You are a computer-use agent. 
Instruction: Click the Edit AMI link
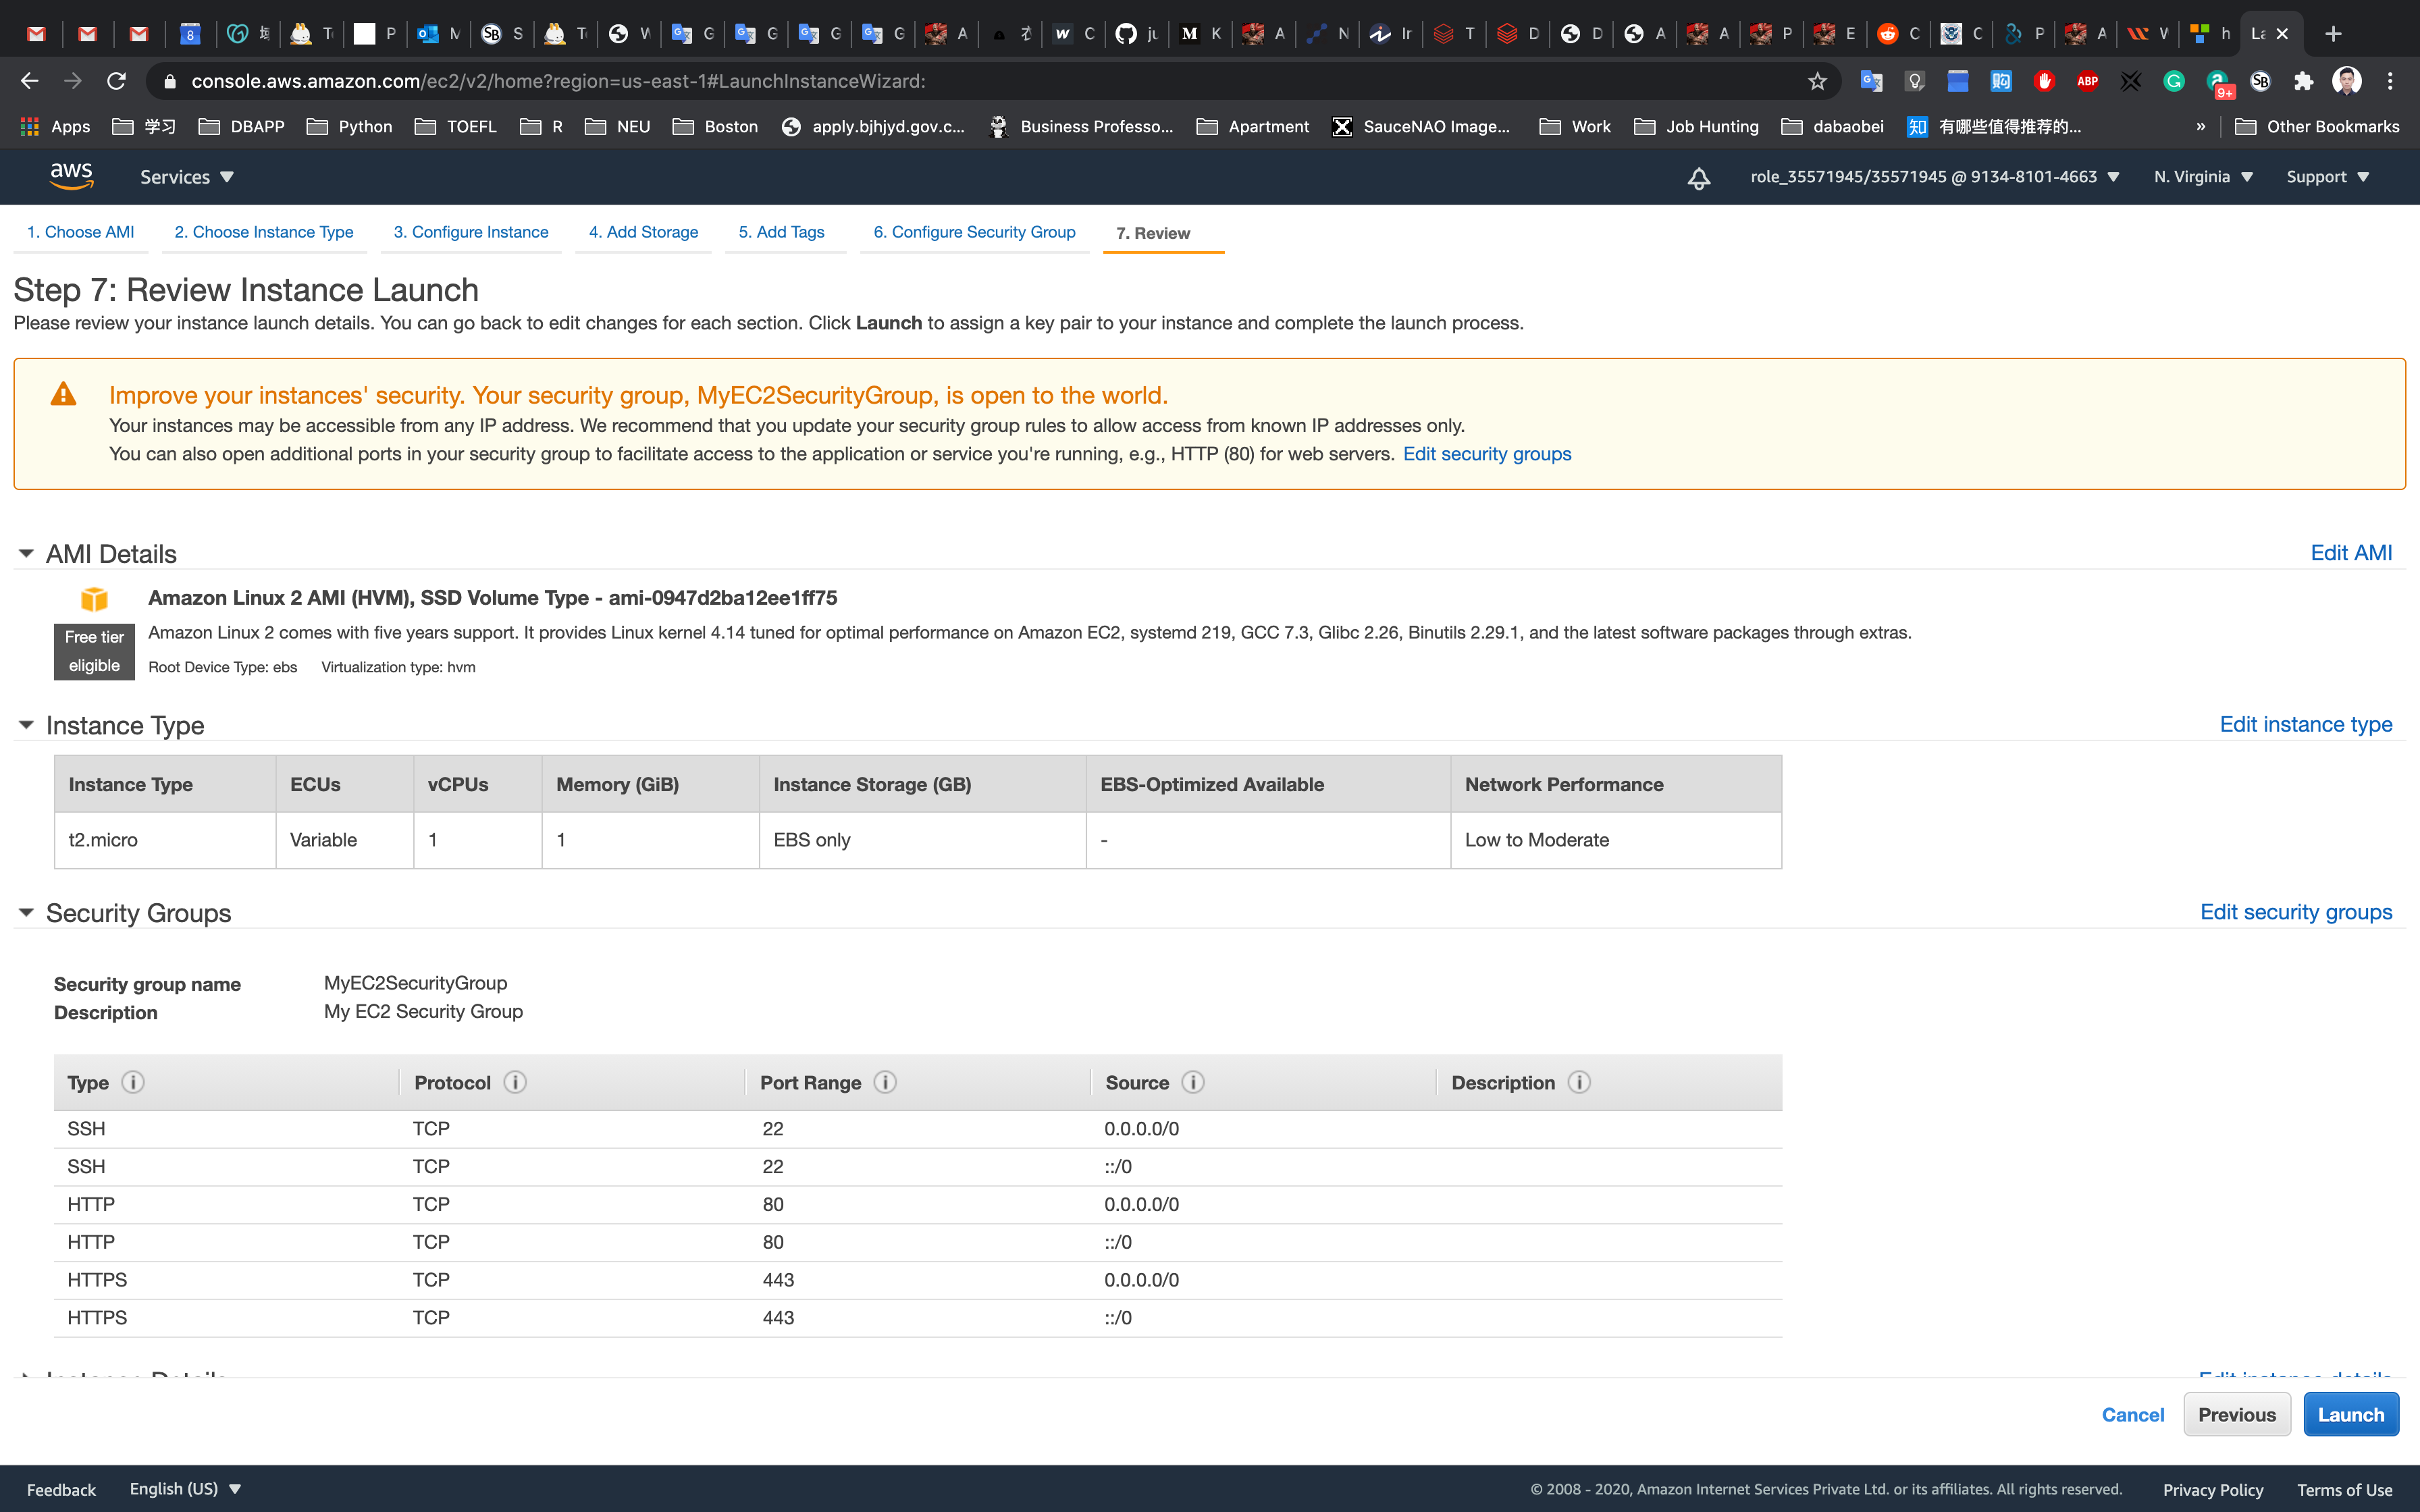tap(2350, 553)
